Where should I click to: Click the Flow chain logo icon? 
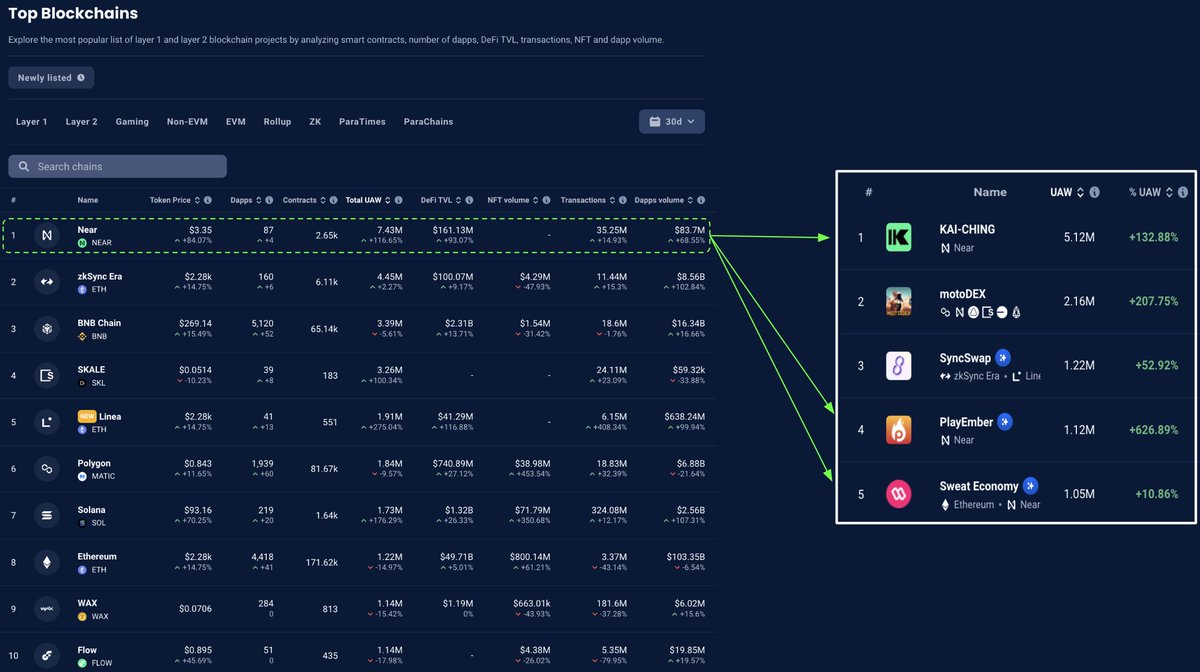(x=46, y=656)
